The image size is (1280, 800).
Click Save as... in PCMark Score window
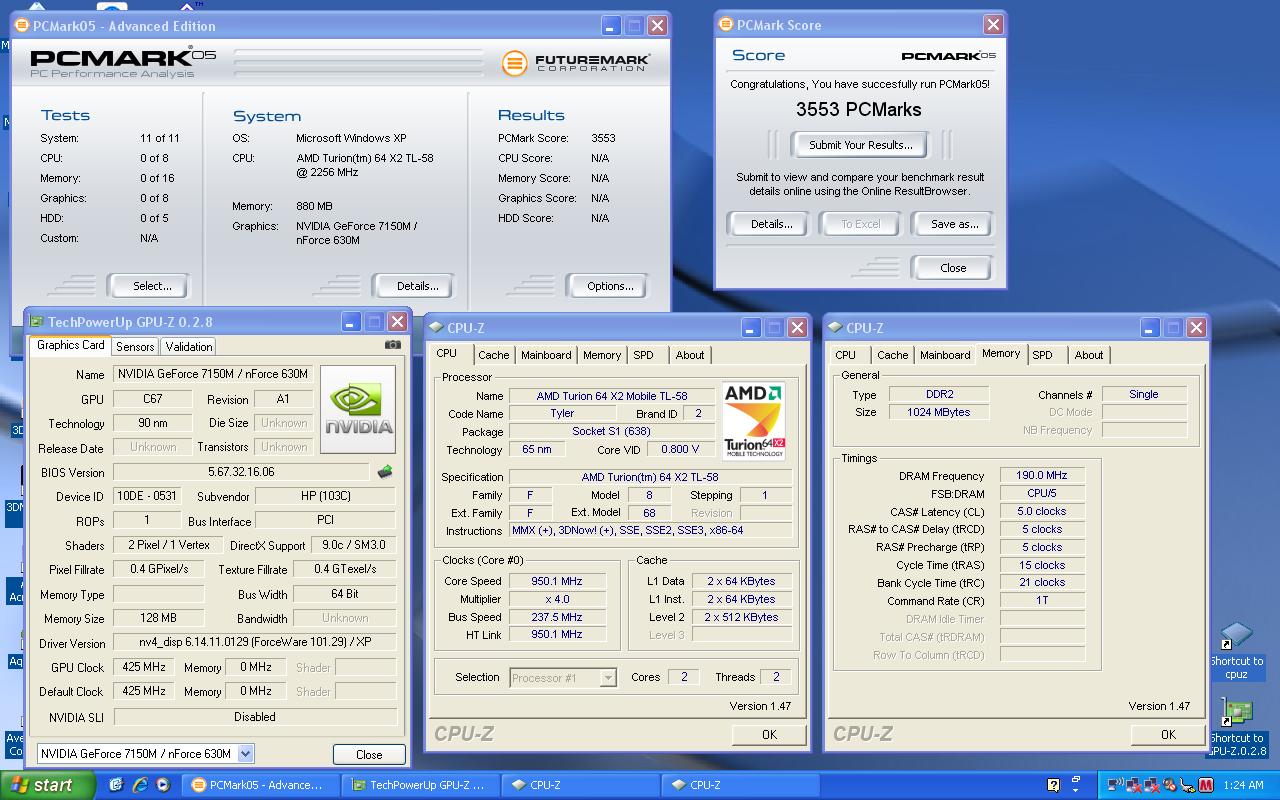coord(954,224)
